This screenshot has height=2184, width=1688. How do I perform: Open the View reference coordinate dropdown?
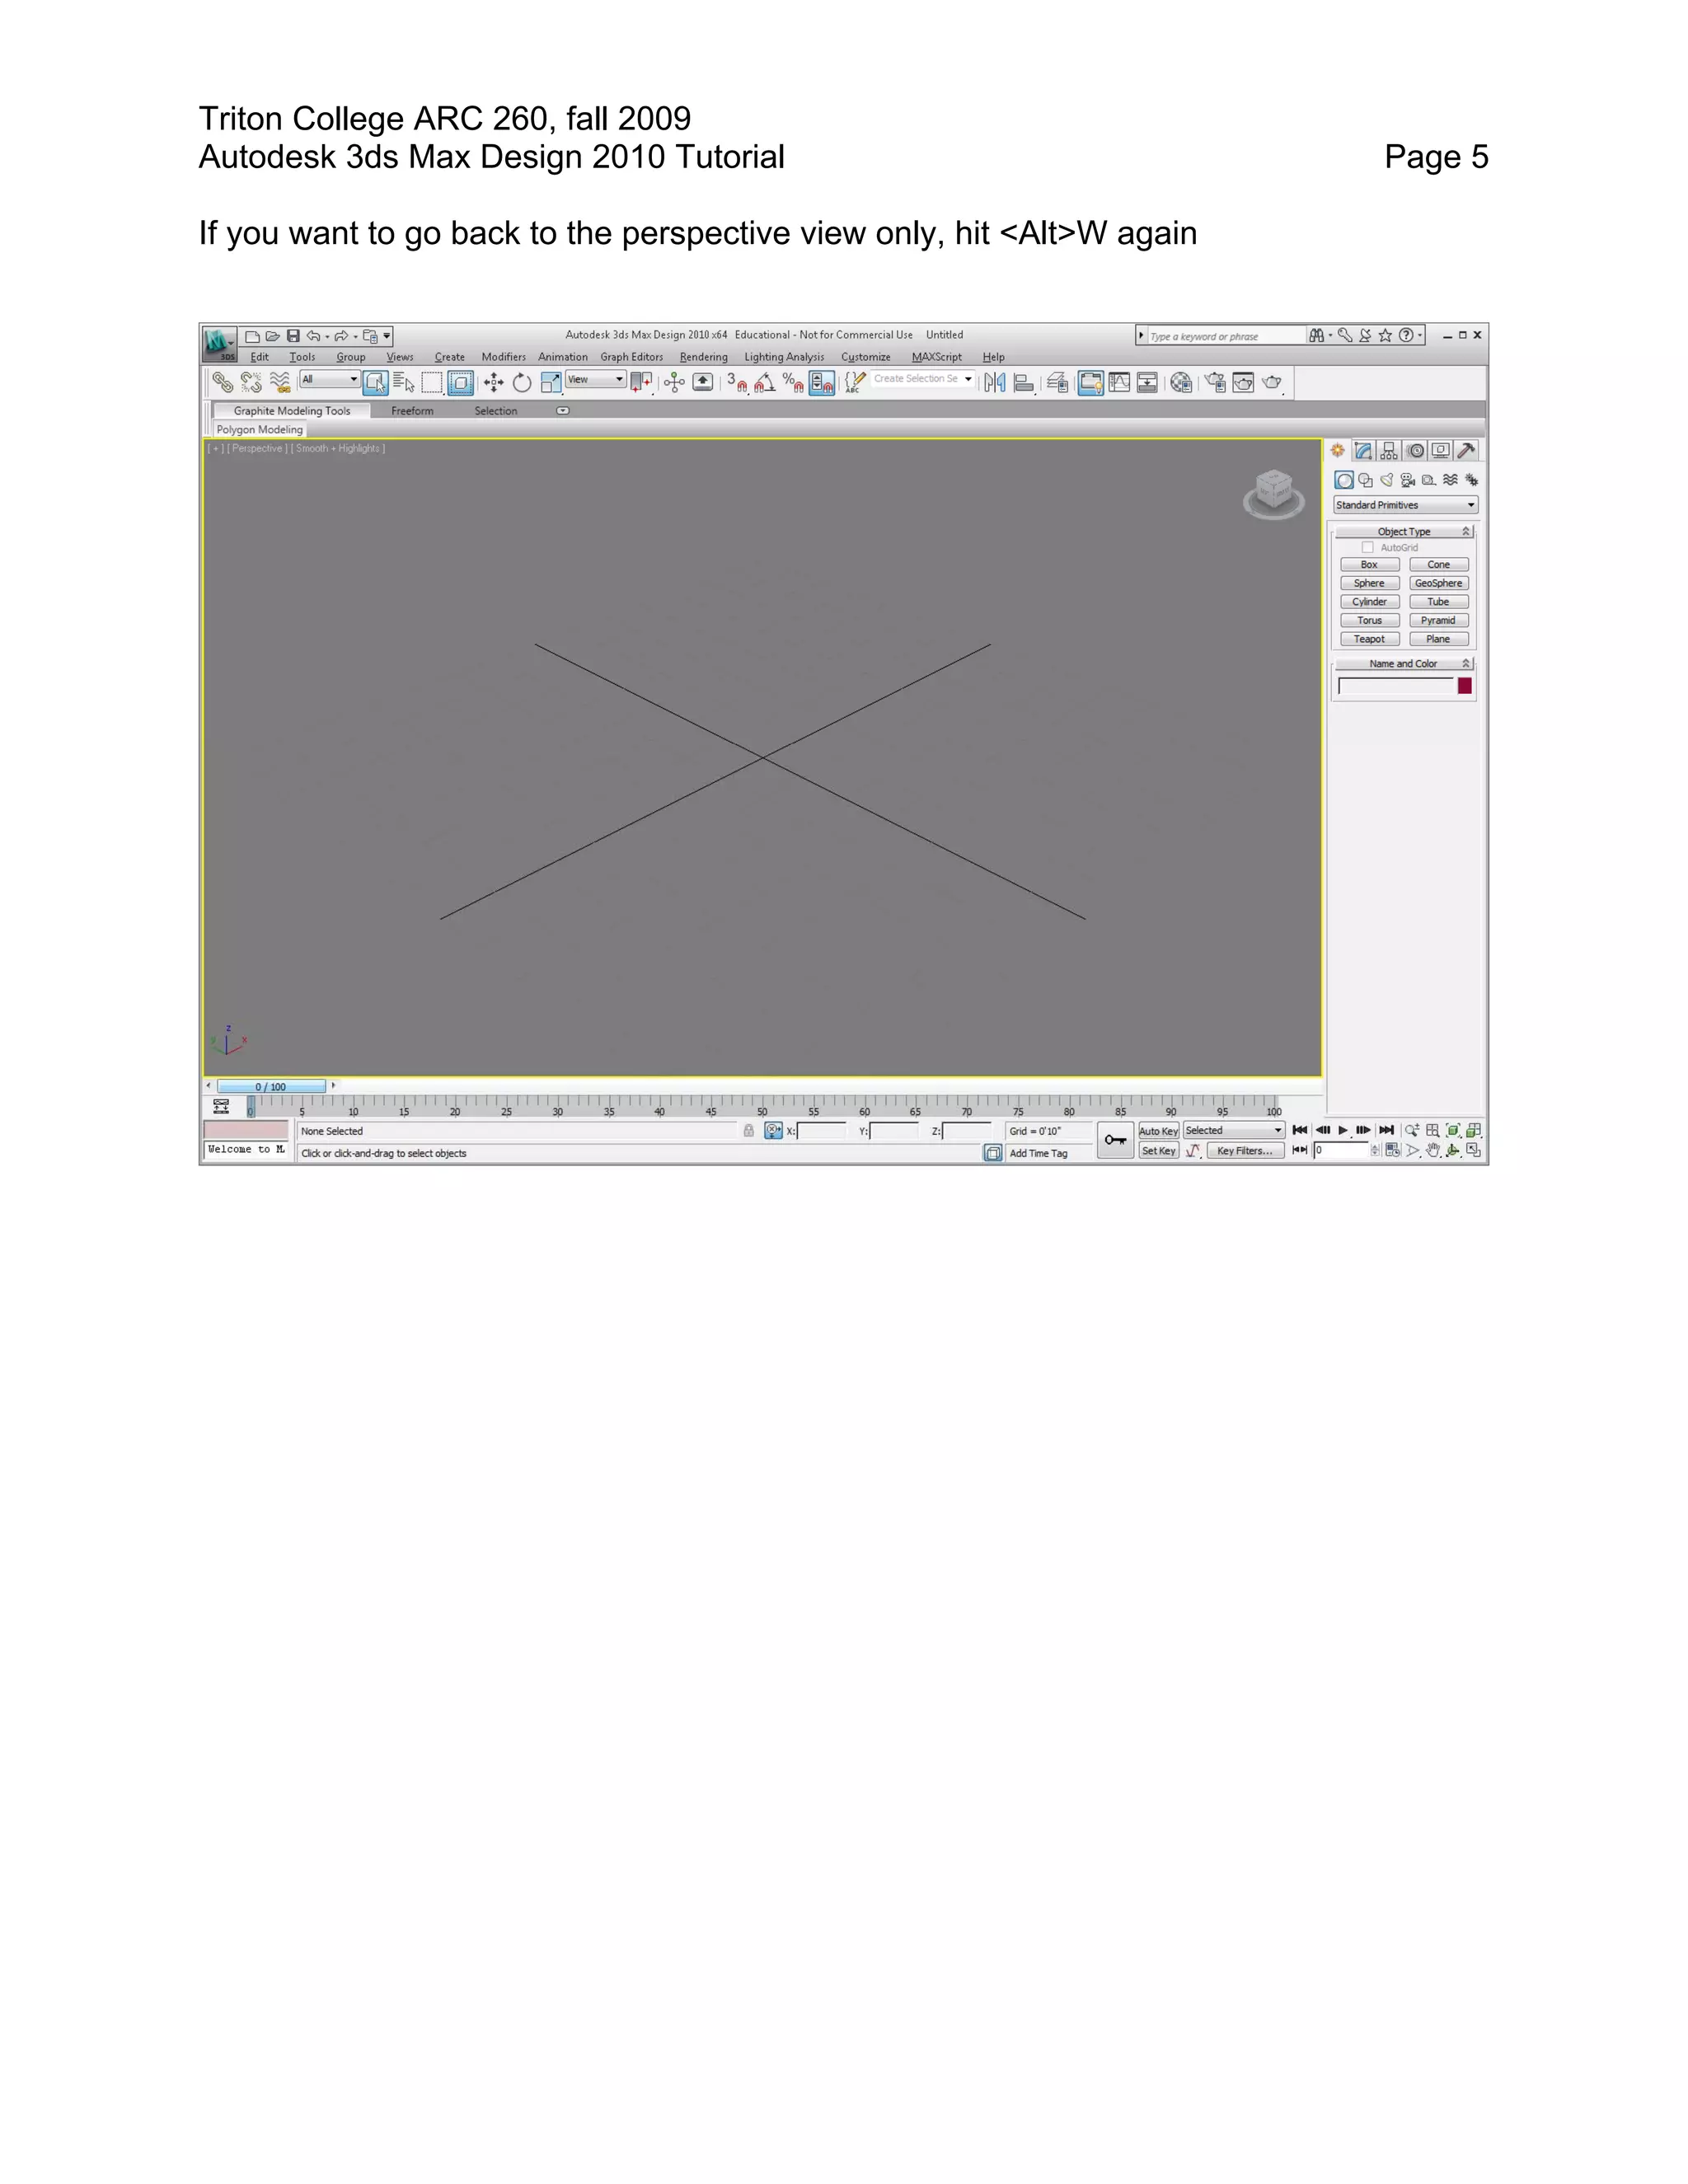(x=596, y=379)
